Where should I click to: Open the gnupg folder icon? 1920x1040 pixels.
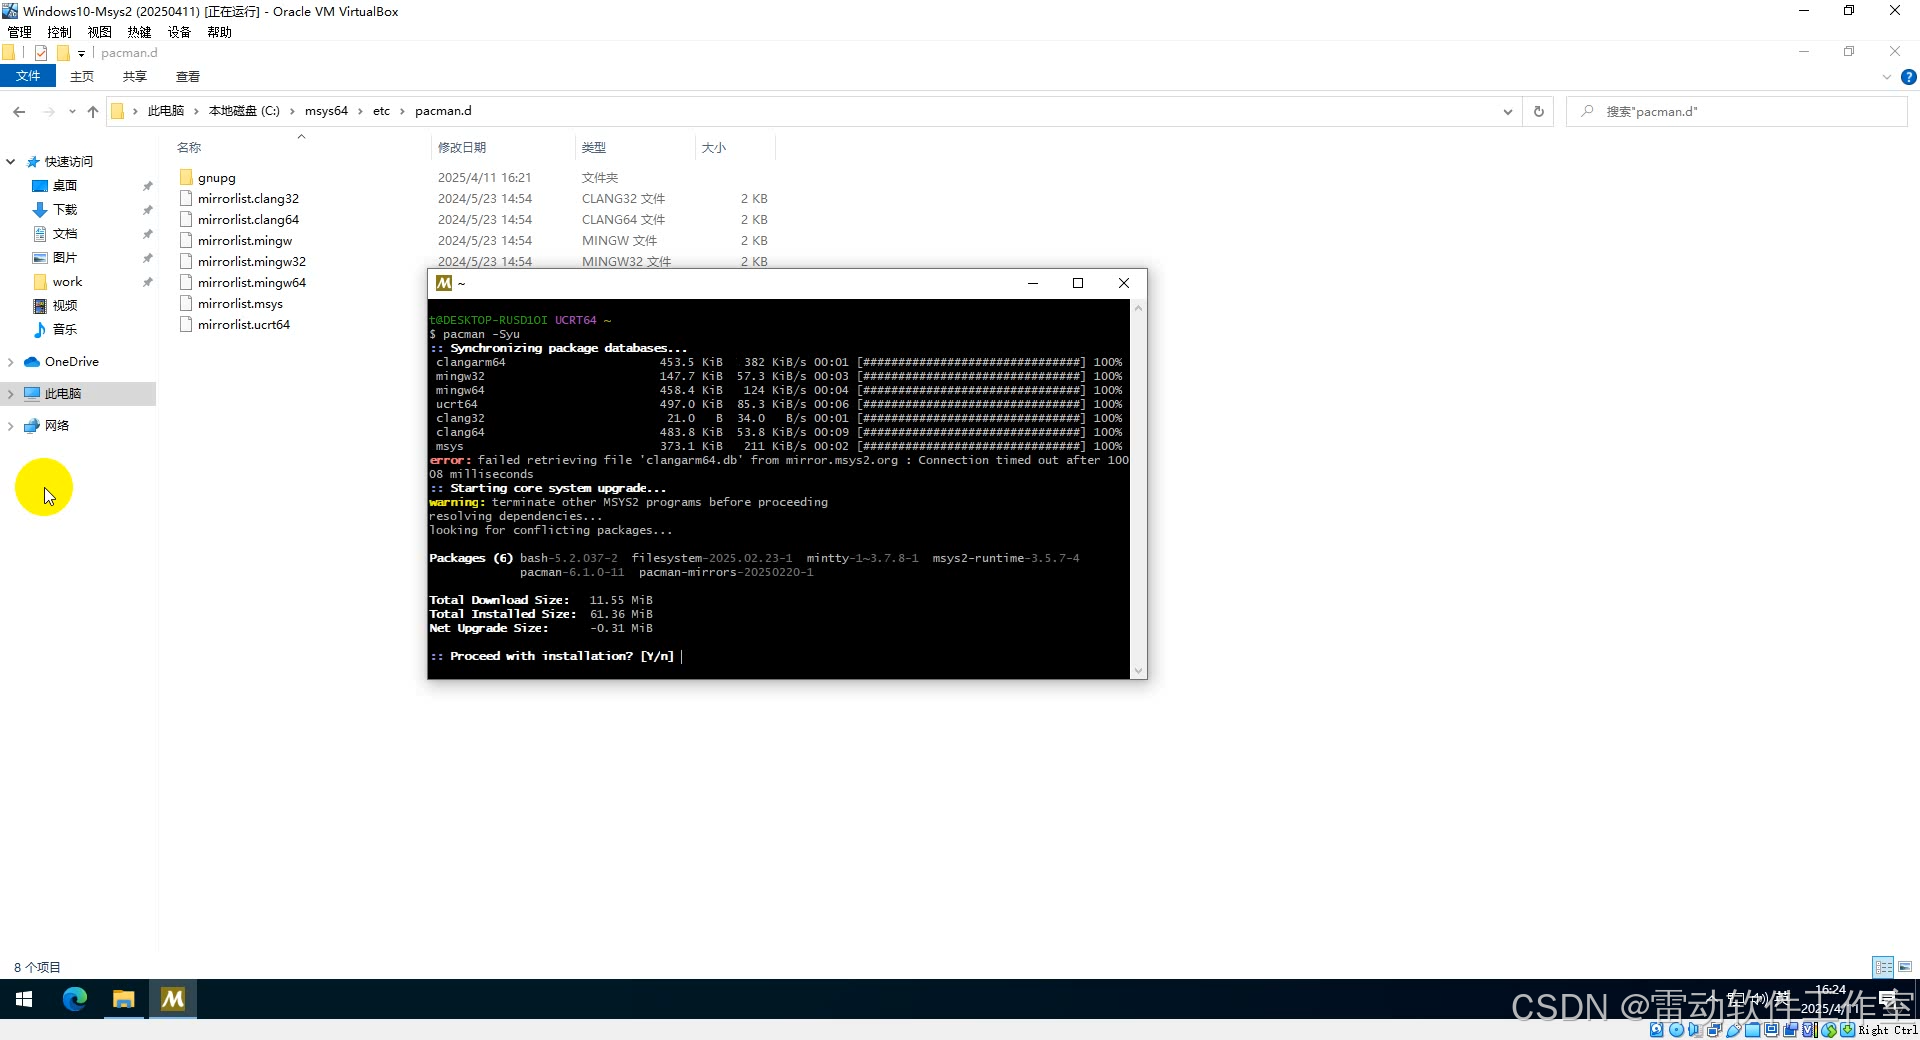pos(186,177)
